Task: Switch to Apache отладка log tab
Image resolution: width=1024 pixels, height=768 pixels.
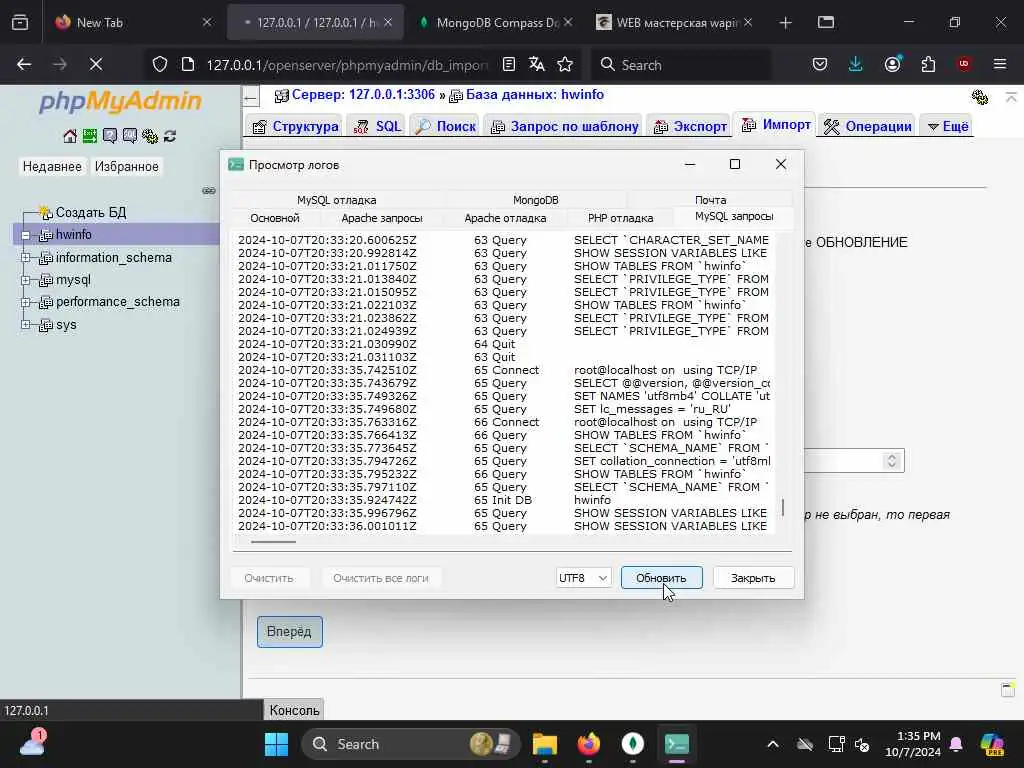Action: click(x=505, y=218)
